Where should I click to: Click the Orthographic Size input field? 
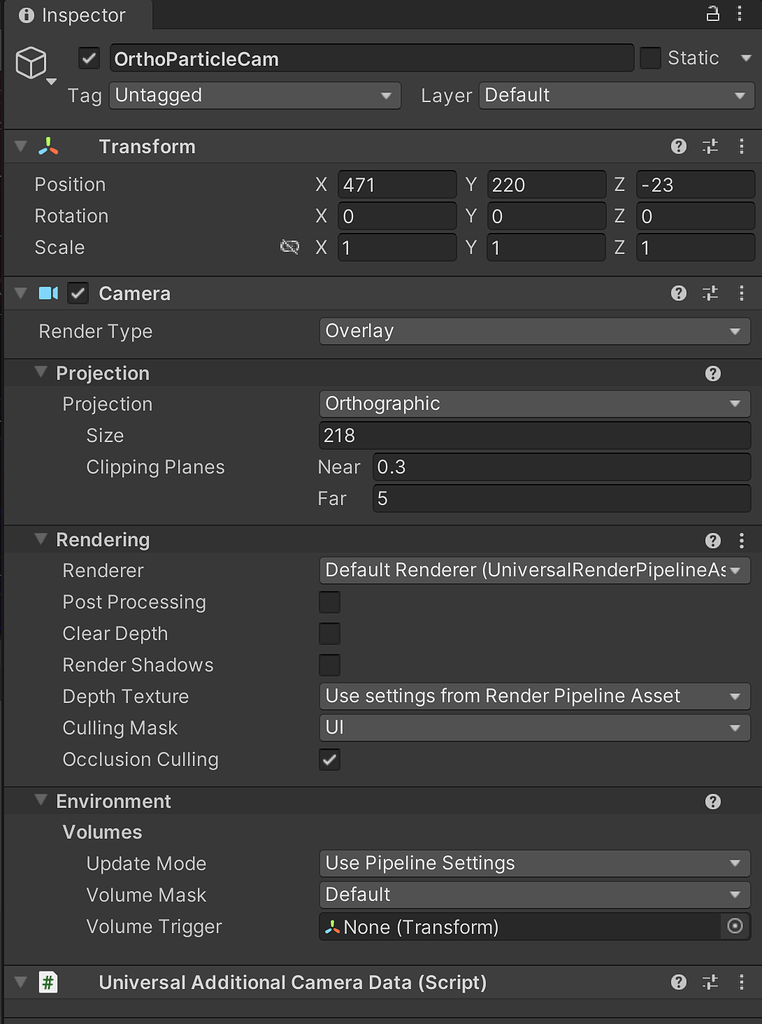[534, 435]
